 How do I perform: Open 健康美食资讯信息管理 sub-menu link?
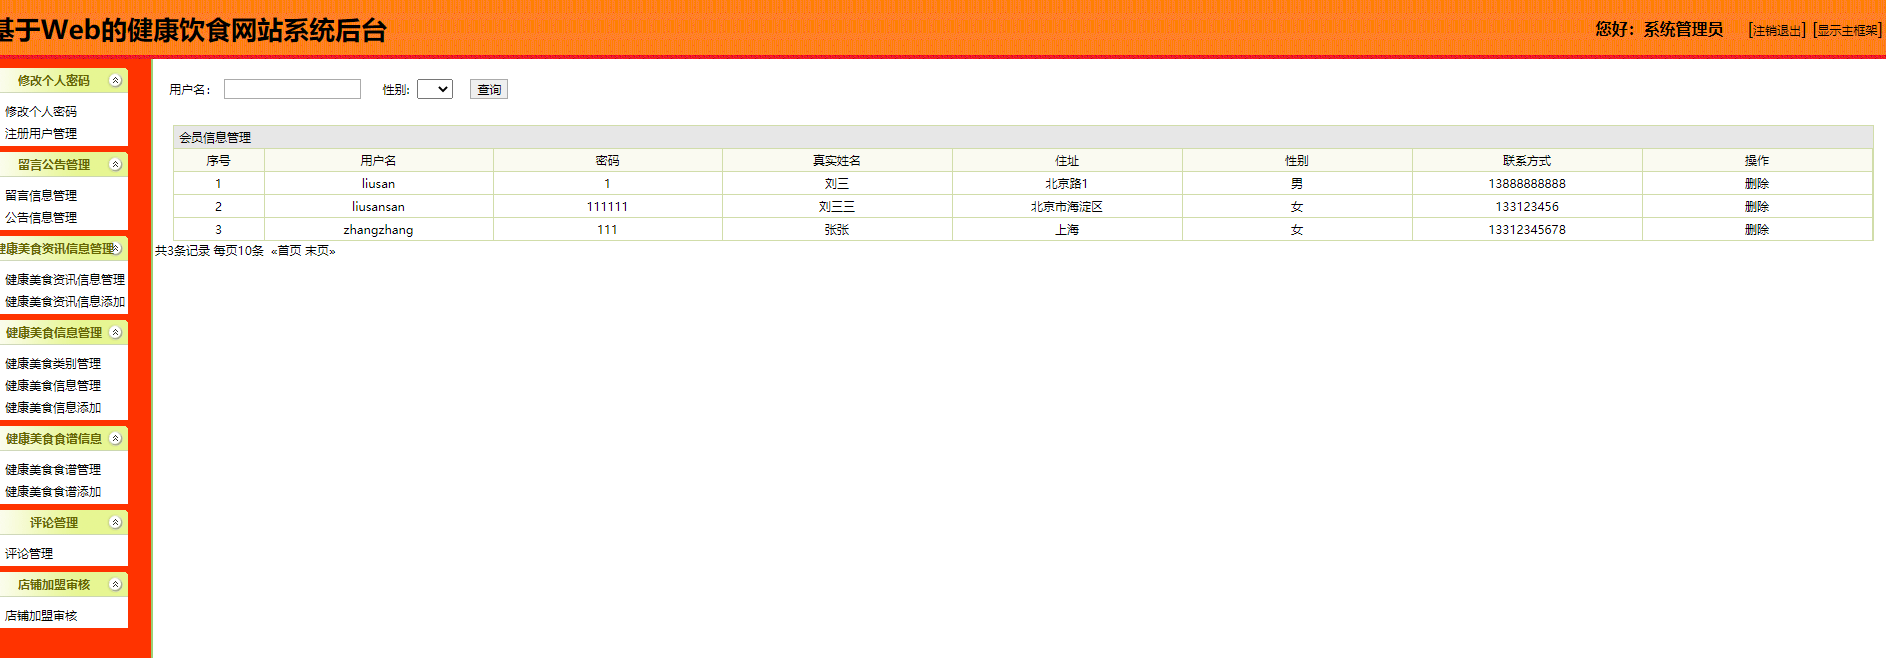click(65, 279)
